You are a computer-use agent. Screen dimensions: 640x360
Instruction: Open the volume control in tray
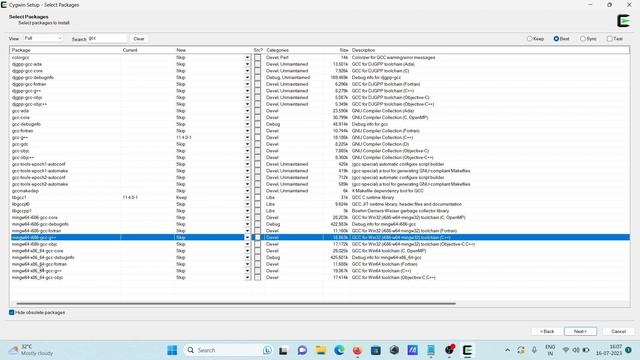pos(576,350)
